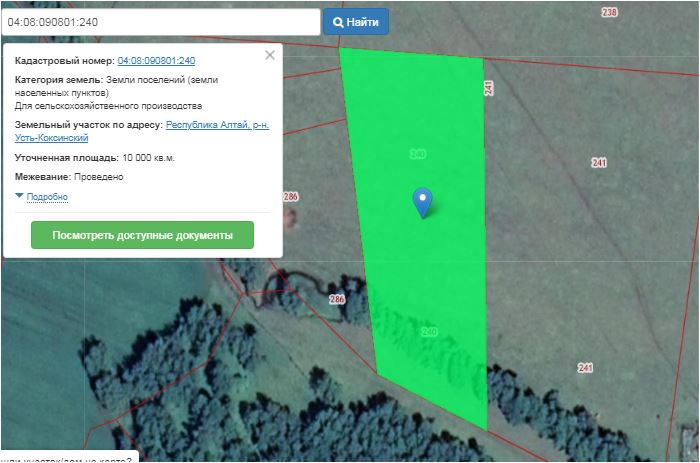Click the triangle arrow beside Подробно
700x463 pixels.
click(x=20, y=197)
